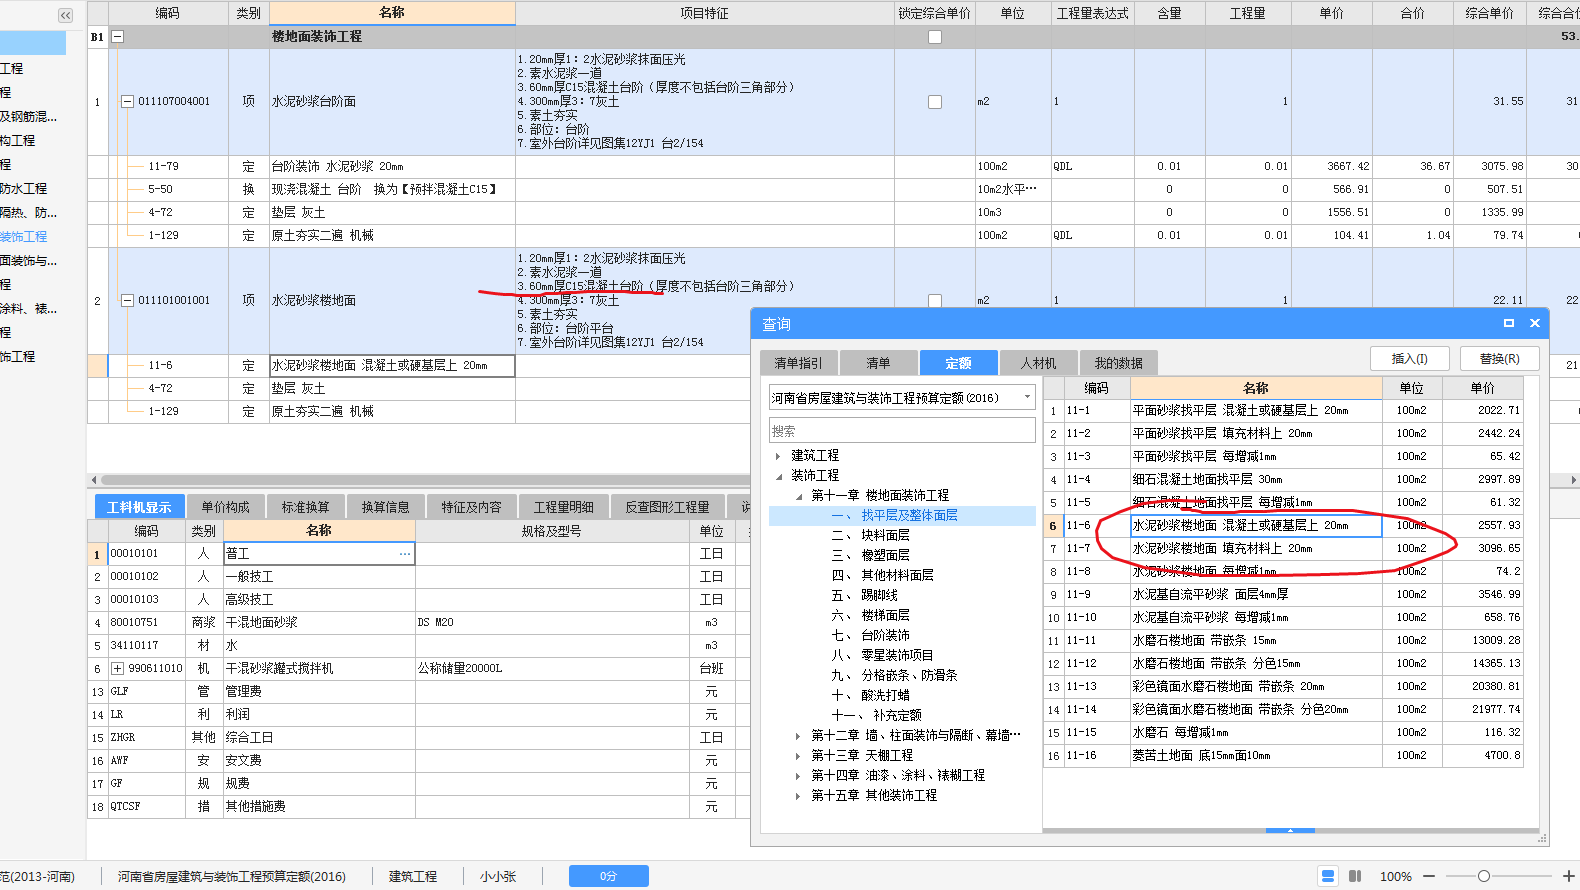Viewport: 1580px width, 890px height.
Task: Toggle the lock checkbox for 水泥砂浆楼地面 row
Action: tap(935, 300)
